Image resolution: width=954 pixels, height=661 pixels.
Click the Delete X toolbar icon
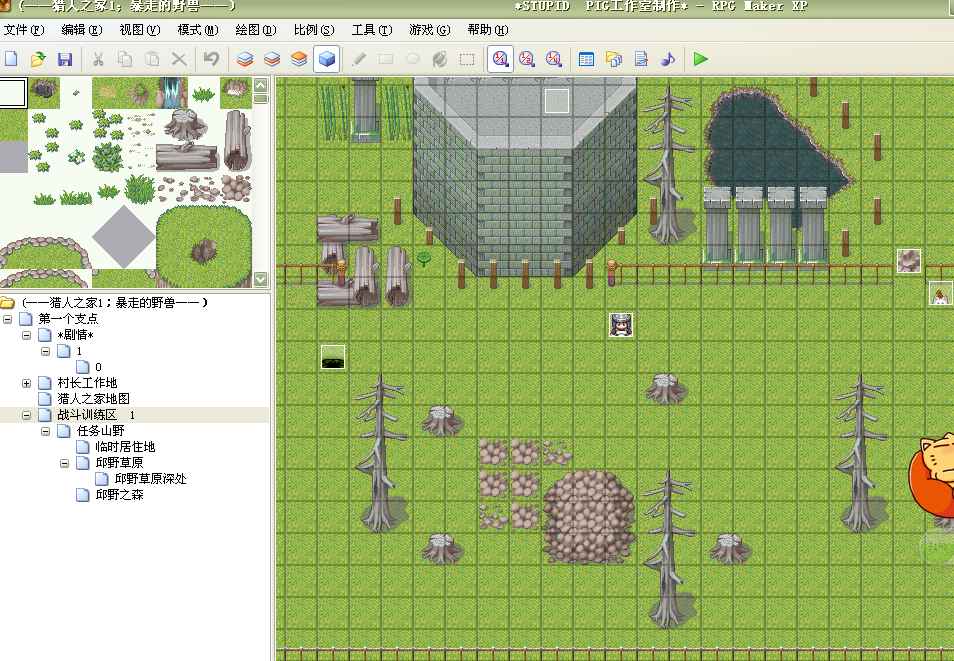pyautogui.click(x=179, y=59)
